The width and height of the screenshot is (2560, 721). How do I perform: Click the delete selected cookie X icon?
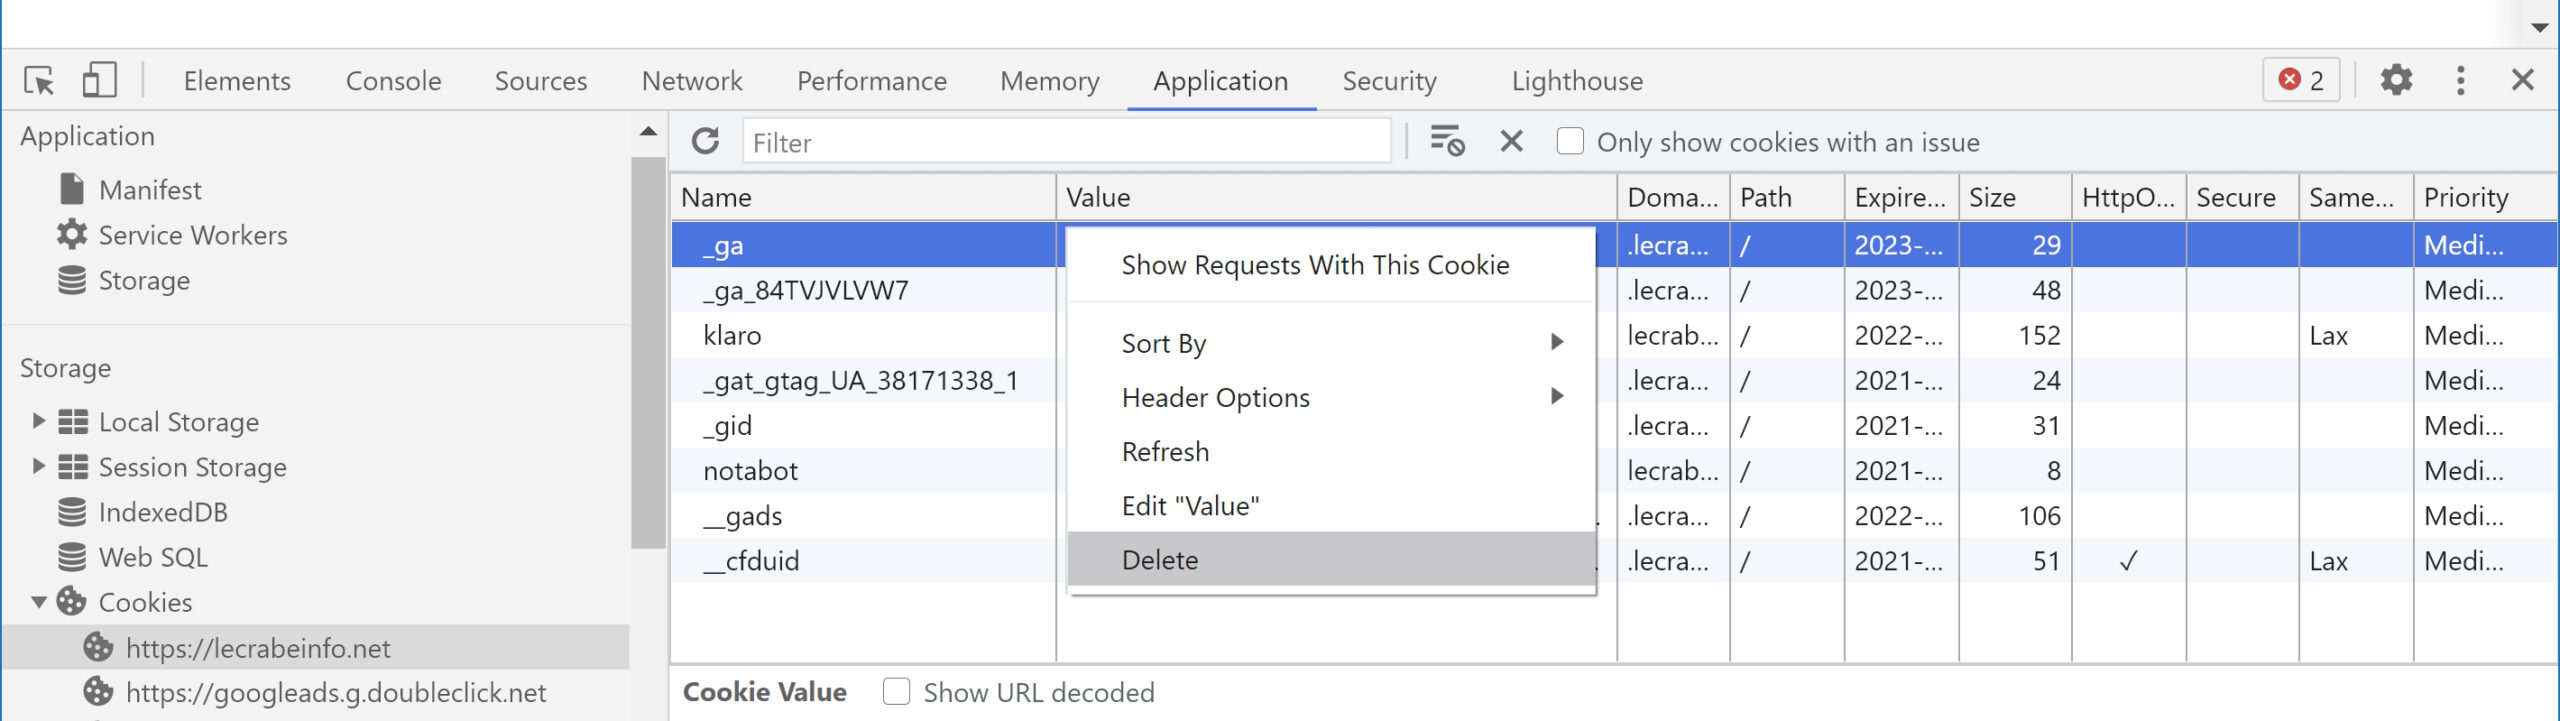[1511, 141]
